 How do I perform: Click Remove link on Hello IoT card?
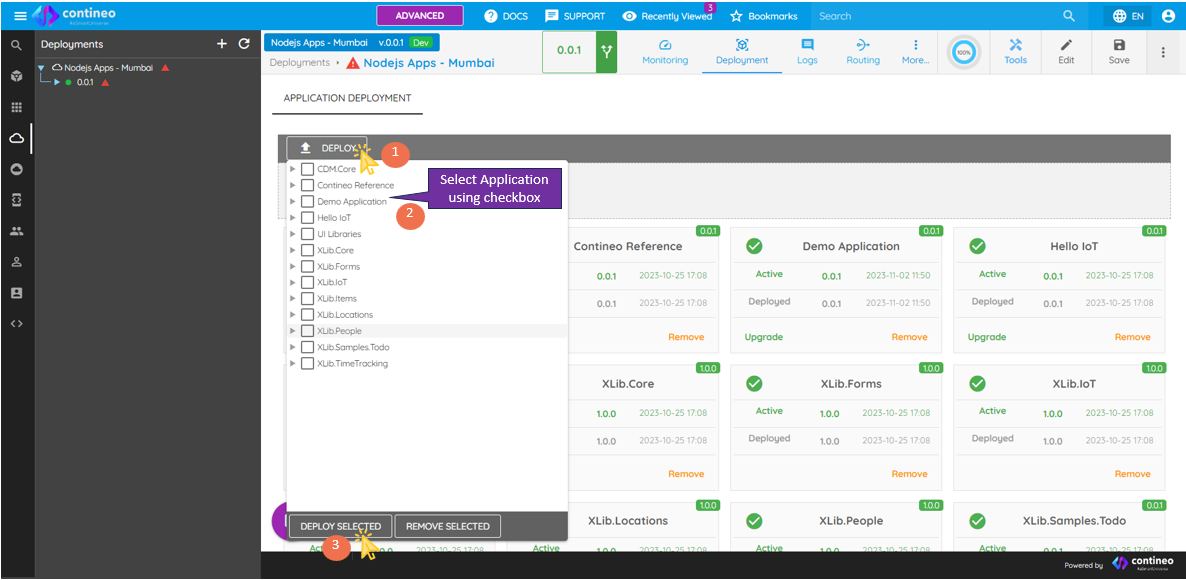(x=1132, y=337)
